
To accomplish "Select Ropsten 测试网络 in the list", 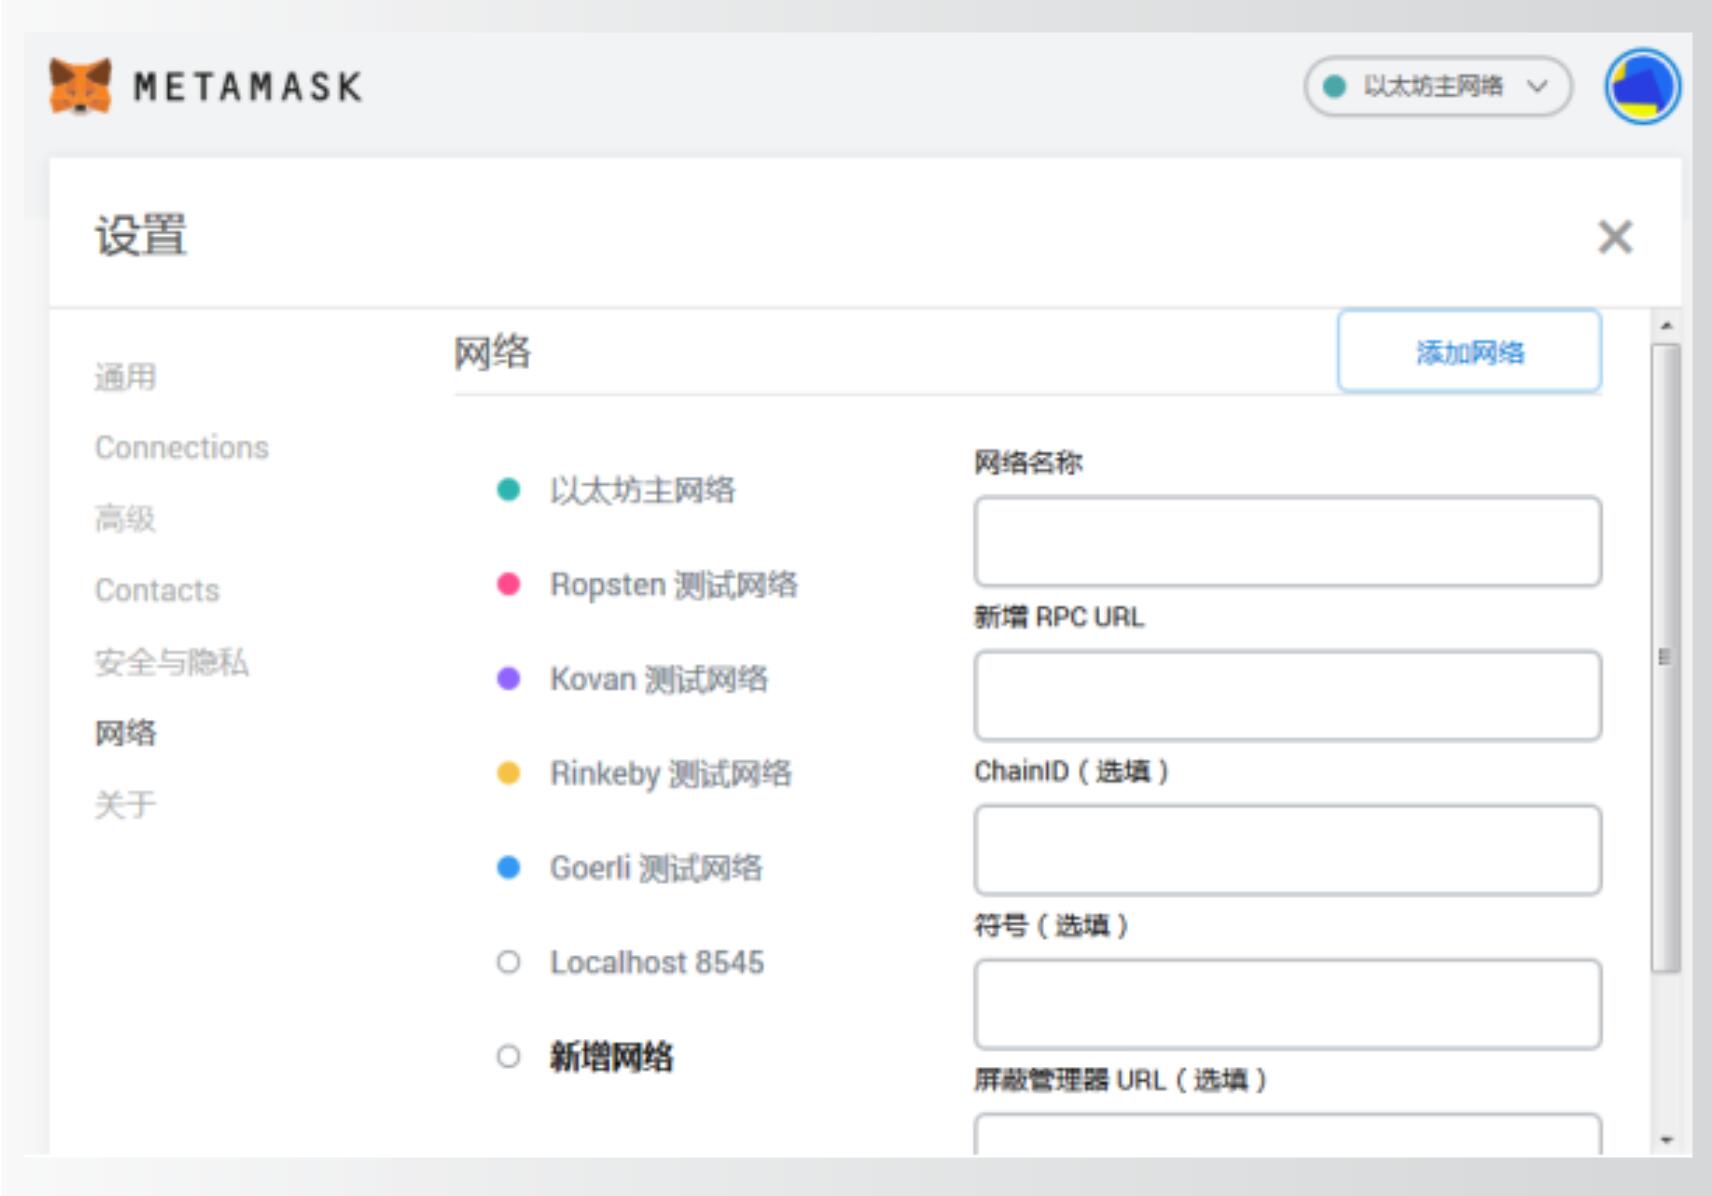I will pos(674,584).
